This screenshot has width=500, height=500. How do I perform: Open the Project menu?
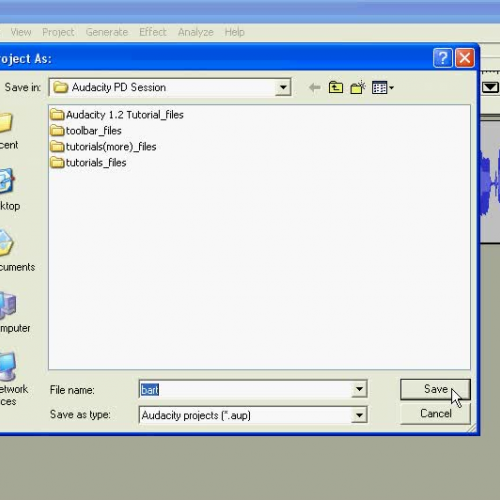(58, 32)
